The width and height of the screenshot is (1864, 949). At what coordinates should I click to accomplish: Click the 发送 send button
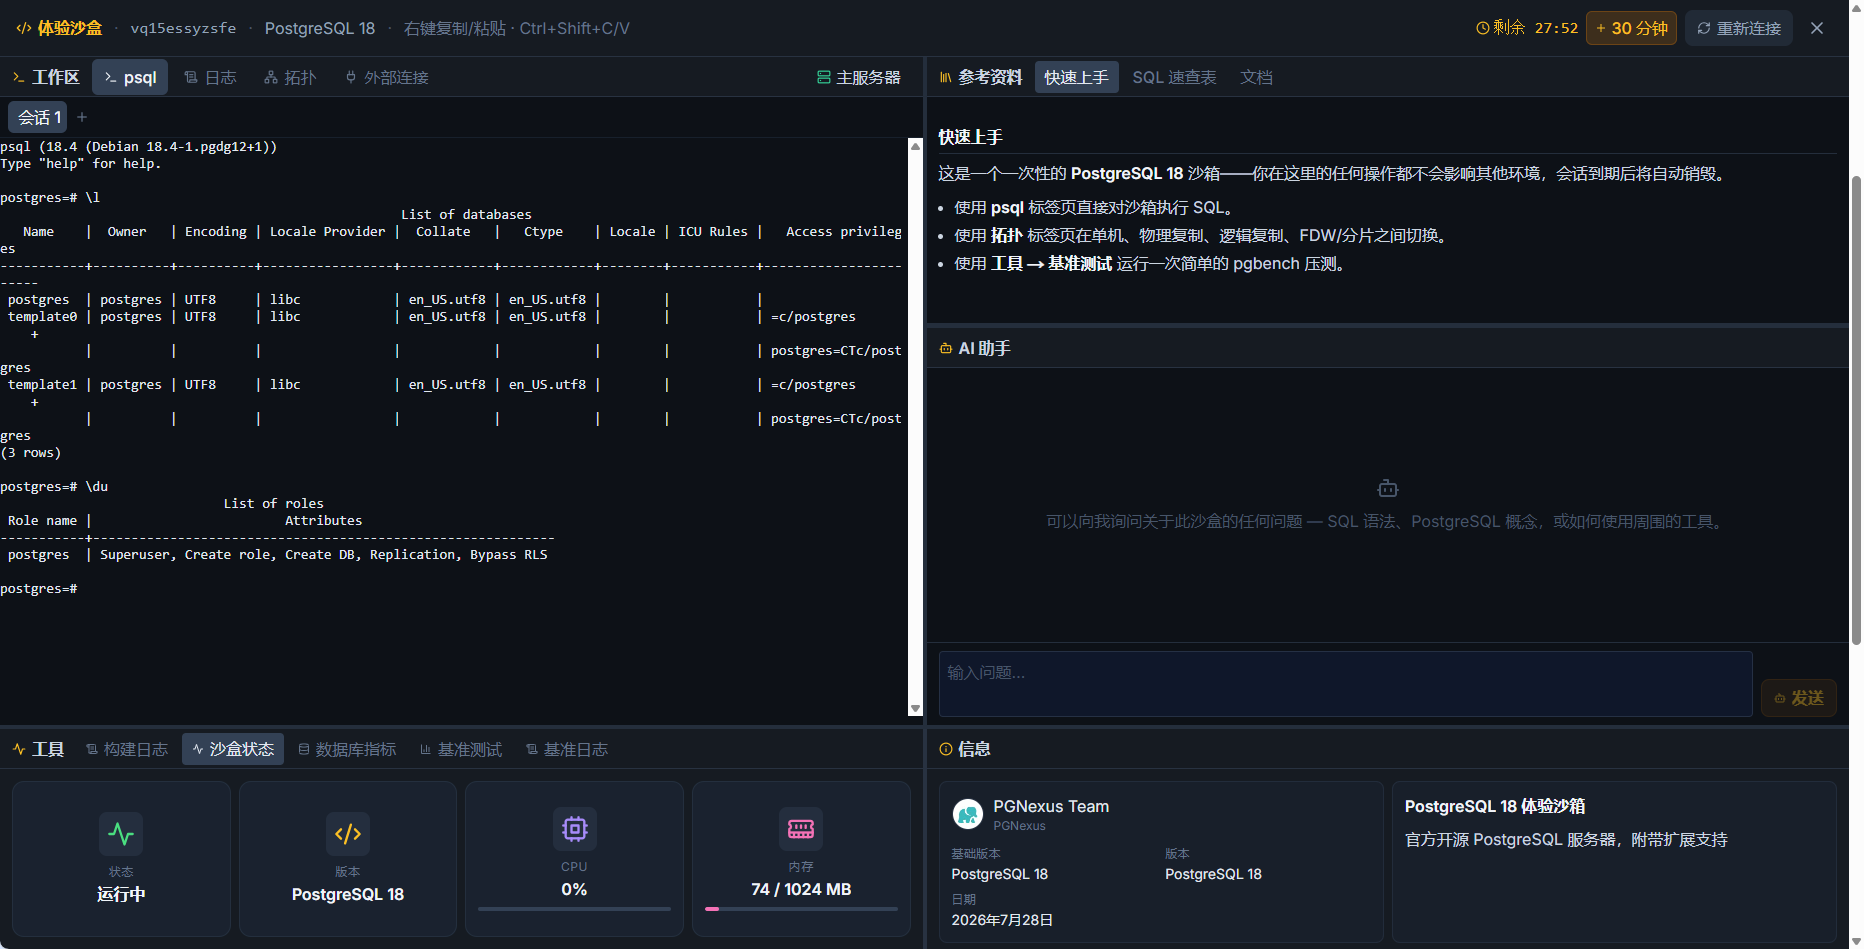pos(1798,698)
